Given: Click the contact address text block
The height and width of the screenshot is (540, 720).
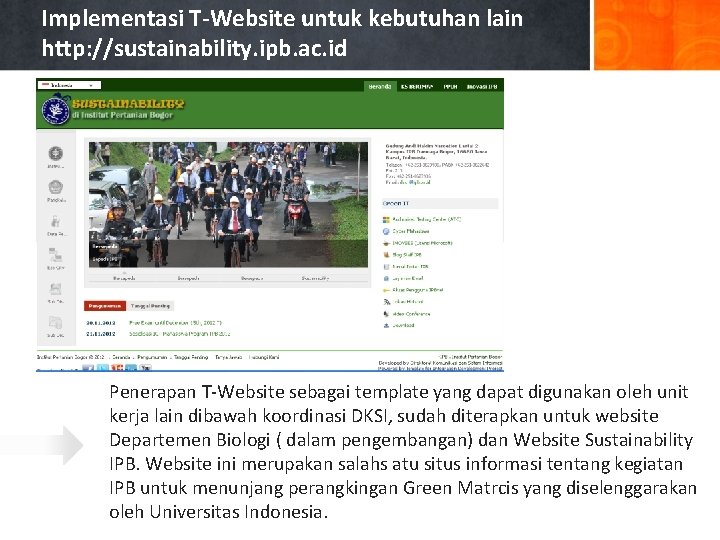Looking at the screenshot, I should pyautogui.click(x=438, y=164).
